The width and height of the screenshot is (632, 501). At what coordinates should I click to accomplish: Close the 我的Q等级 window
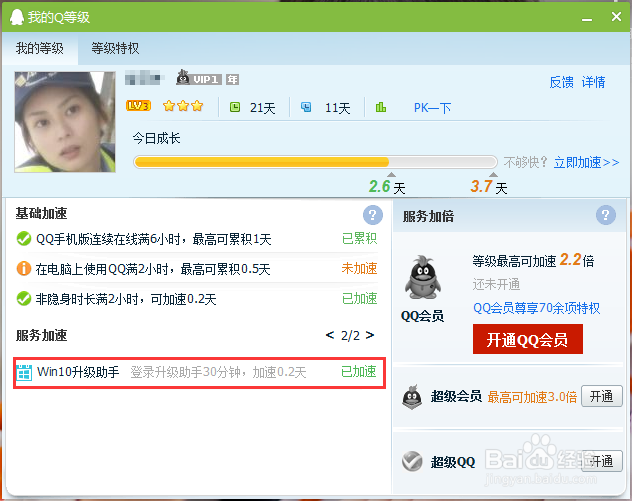(616, 17)
